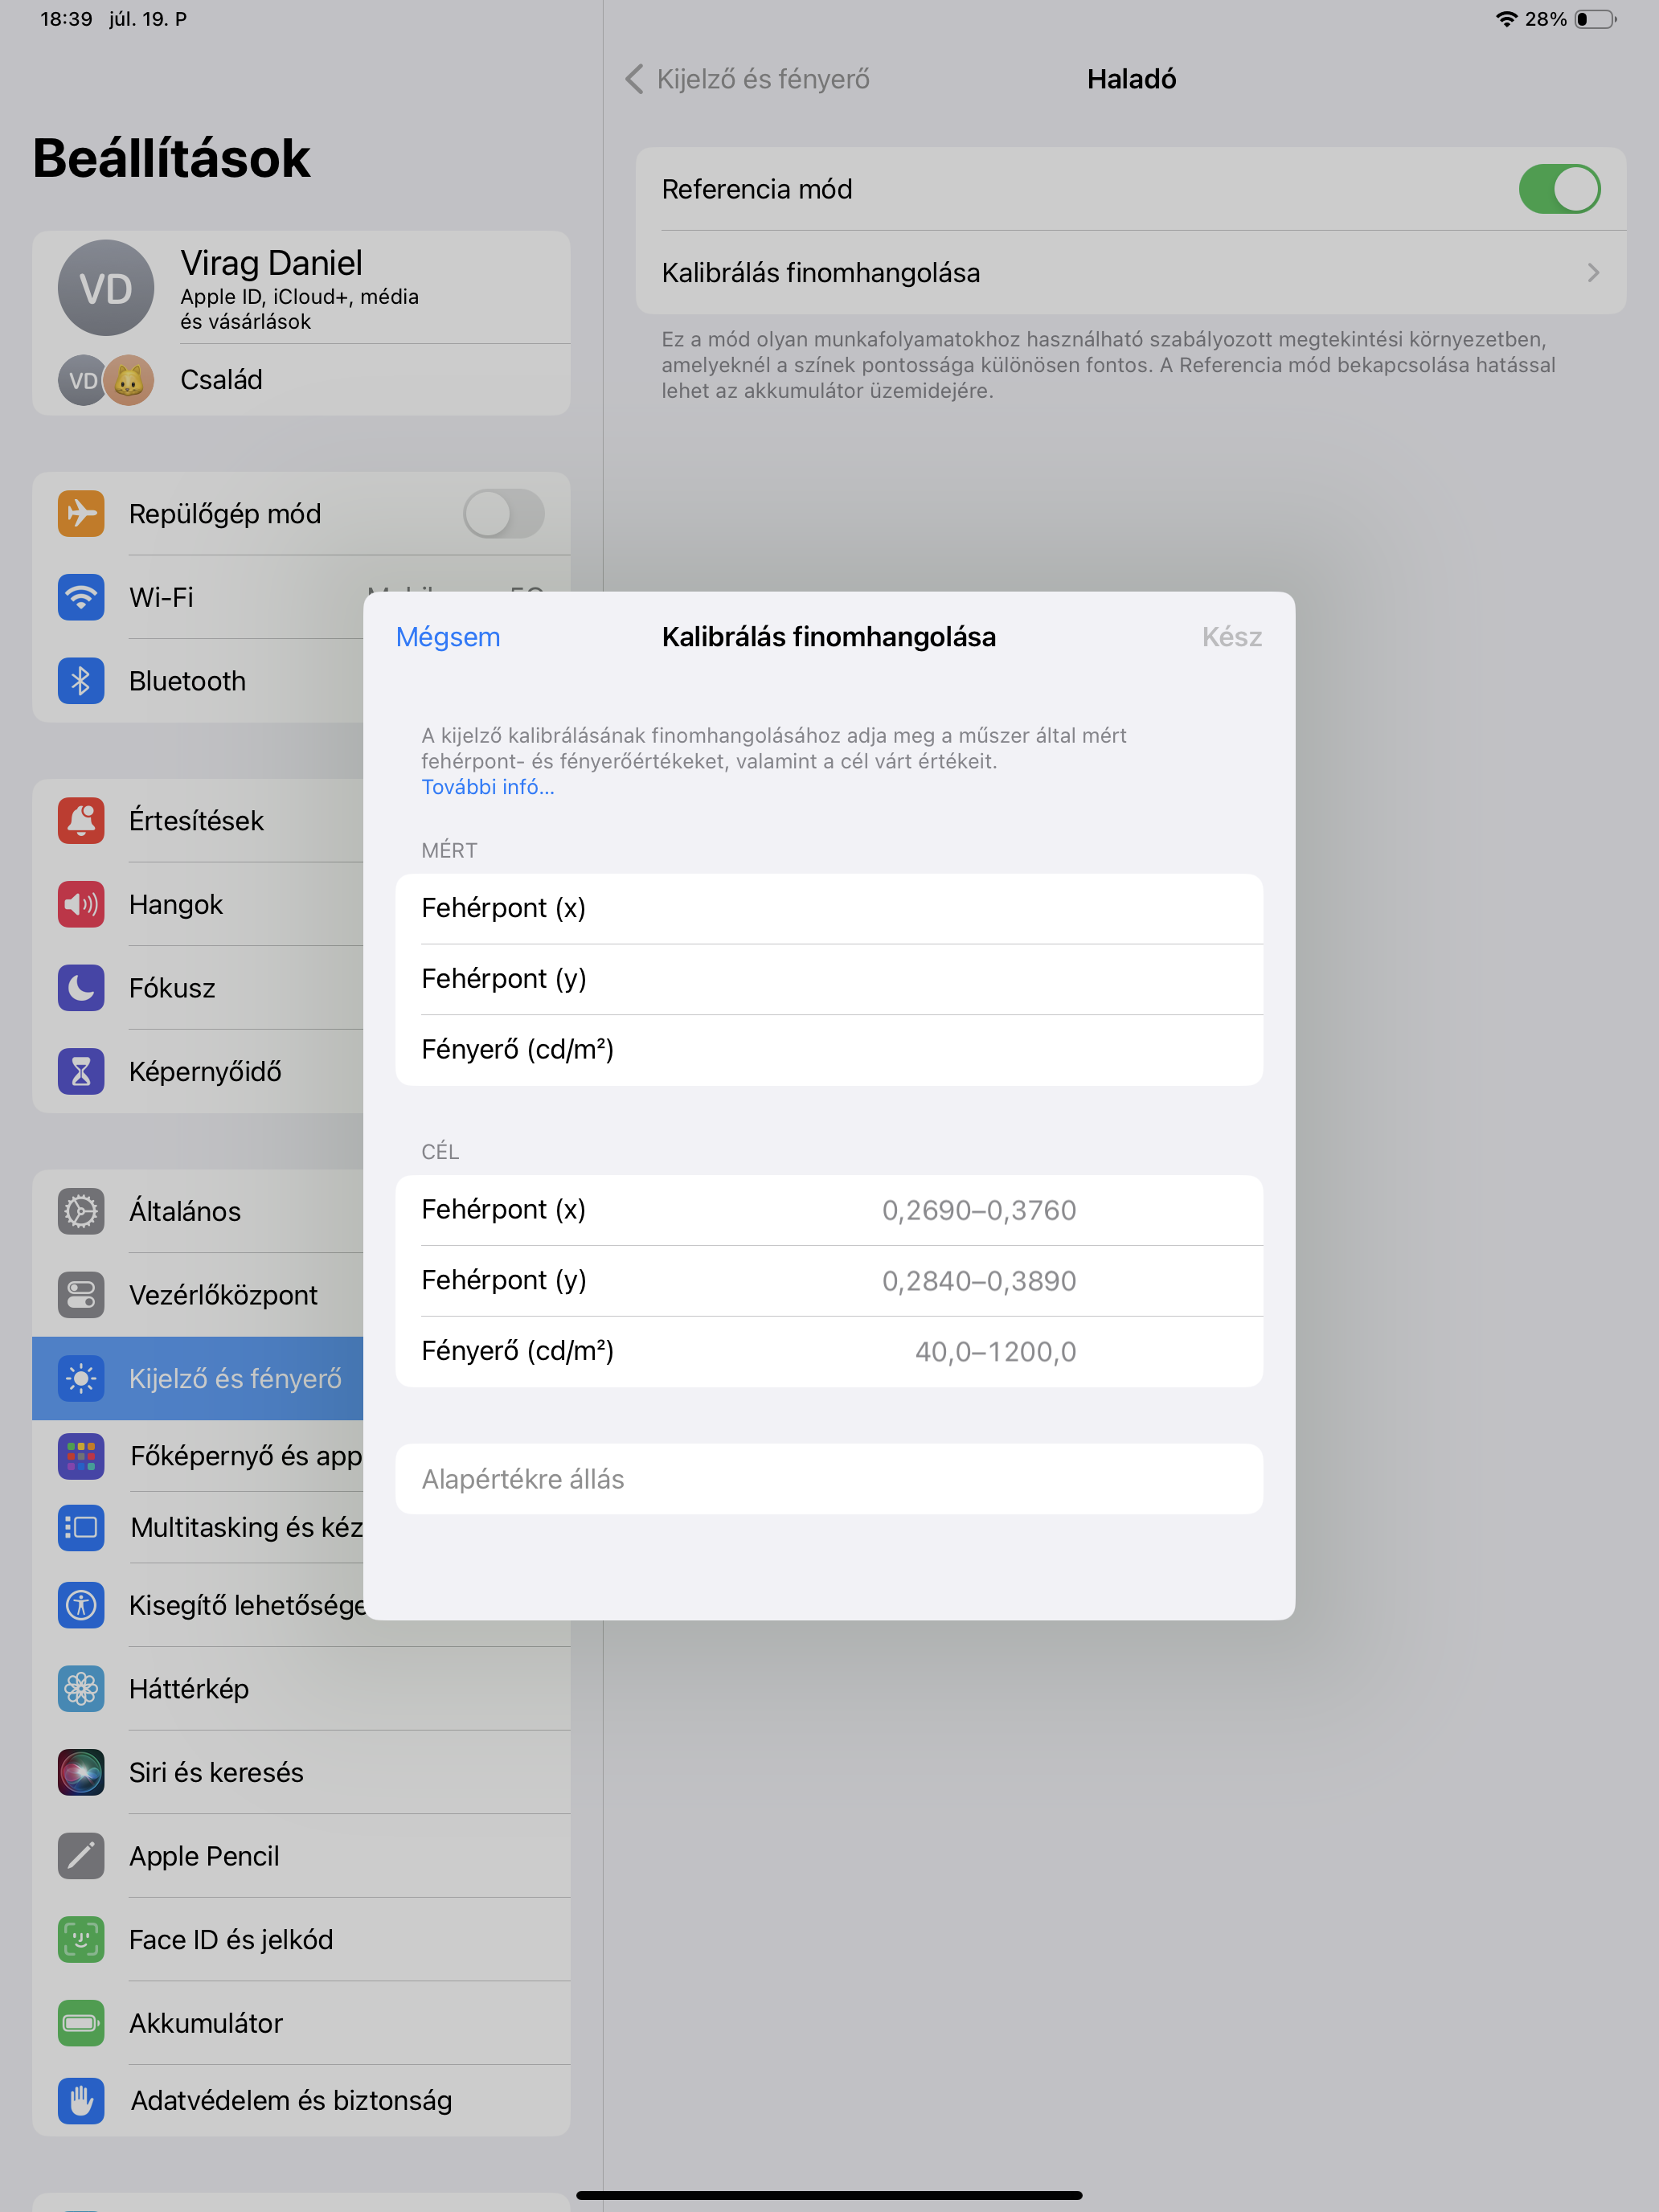The width and height of the screenshot is (1659, 2212).
Task: Tap the Siri és keresés icon
Action: coord(81,1772)
